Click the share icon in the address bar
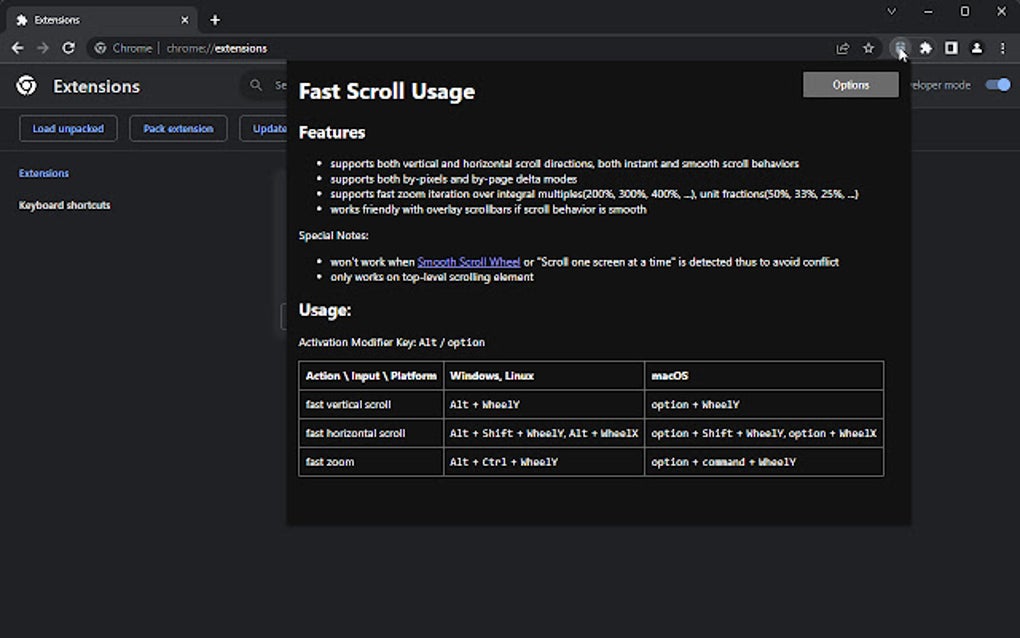This screenshot has width=1020, height=638. pos(843,47)
